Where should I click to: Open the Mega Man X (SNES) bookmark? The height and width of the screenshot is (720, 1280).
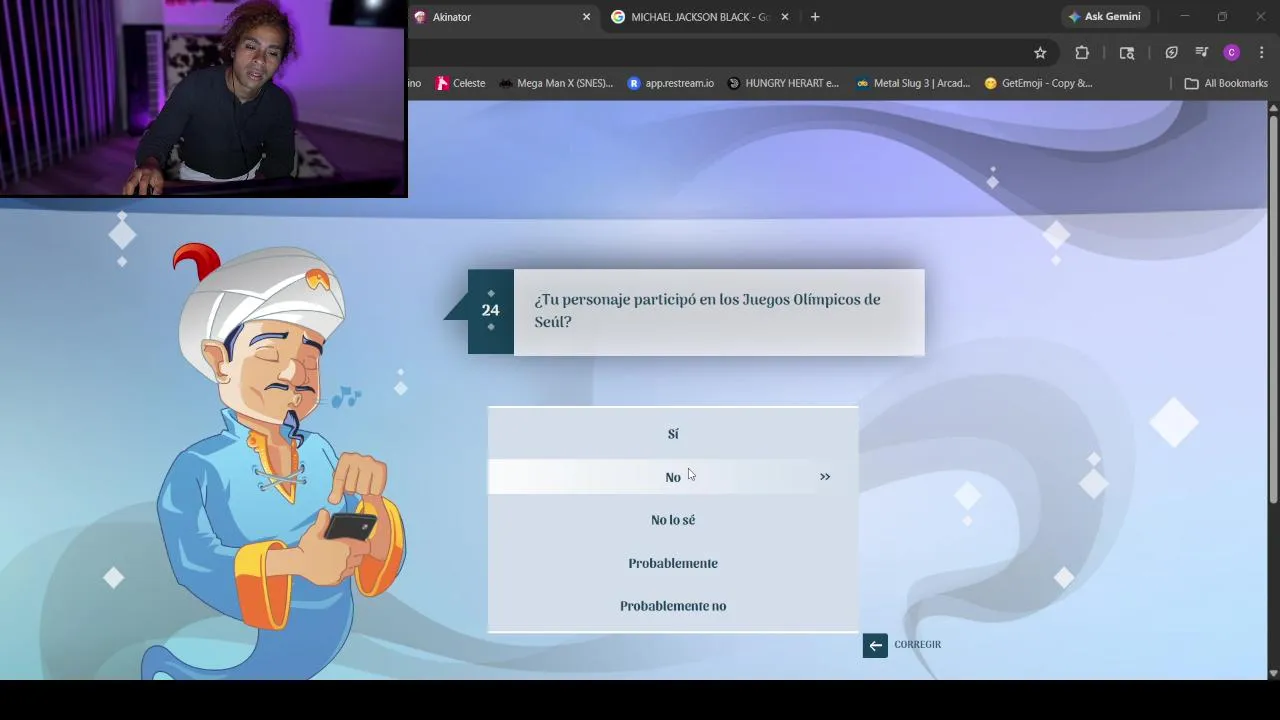pos(556,83)
